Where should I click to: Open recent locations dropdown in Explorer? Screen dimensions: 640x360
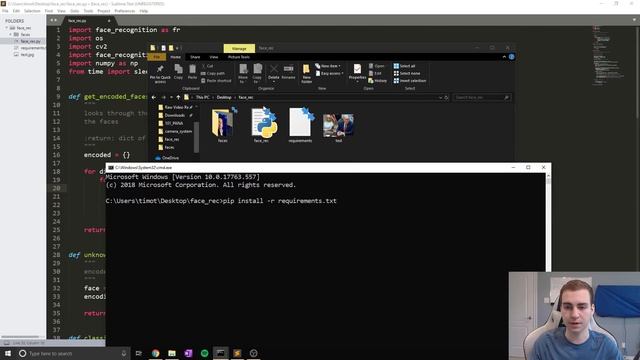coord(171,98)
